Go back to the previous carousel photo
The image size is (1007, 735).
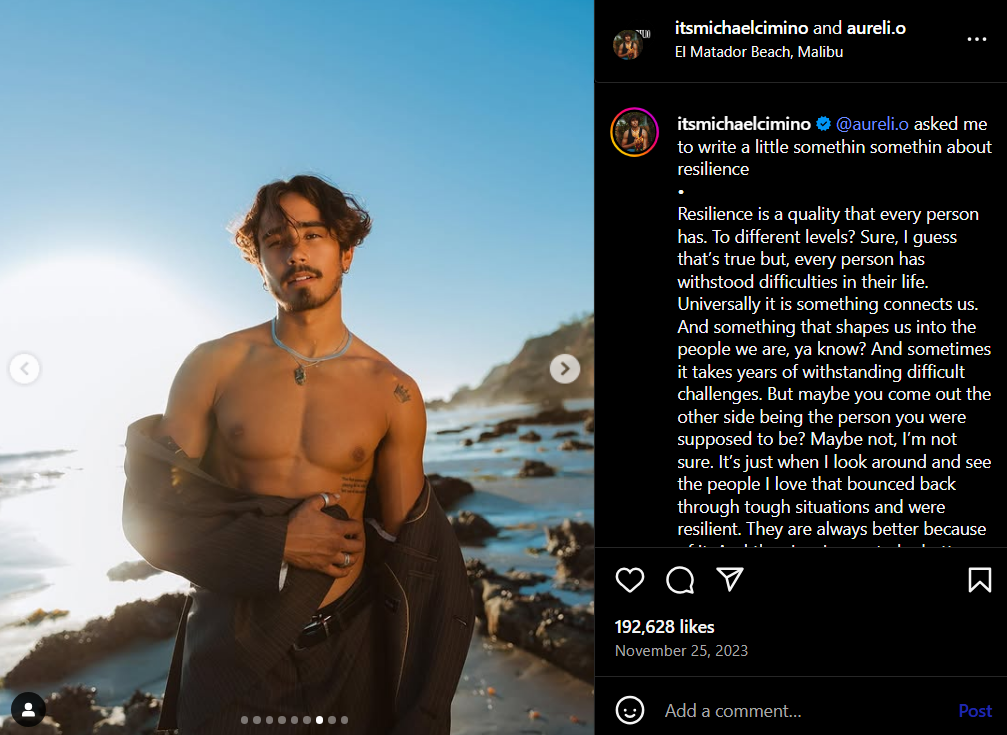pos(24,369)
